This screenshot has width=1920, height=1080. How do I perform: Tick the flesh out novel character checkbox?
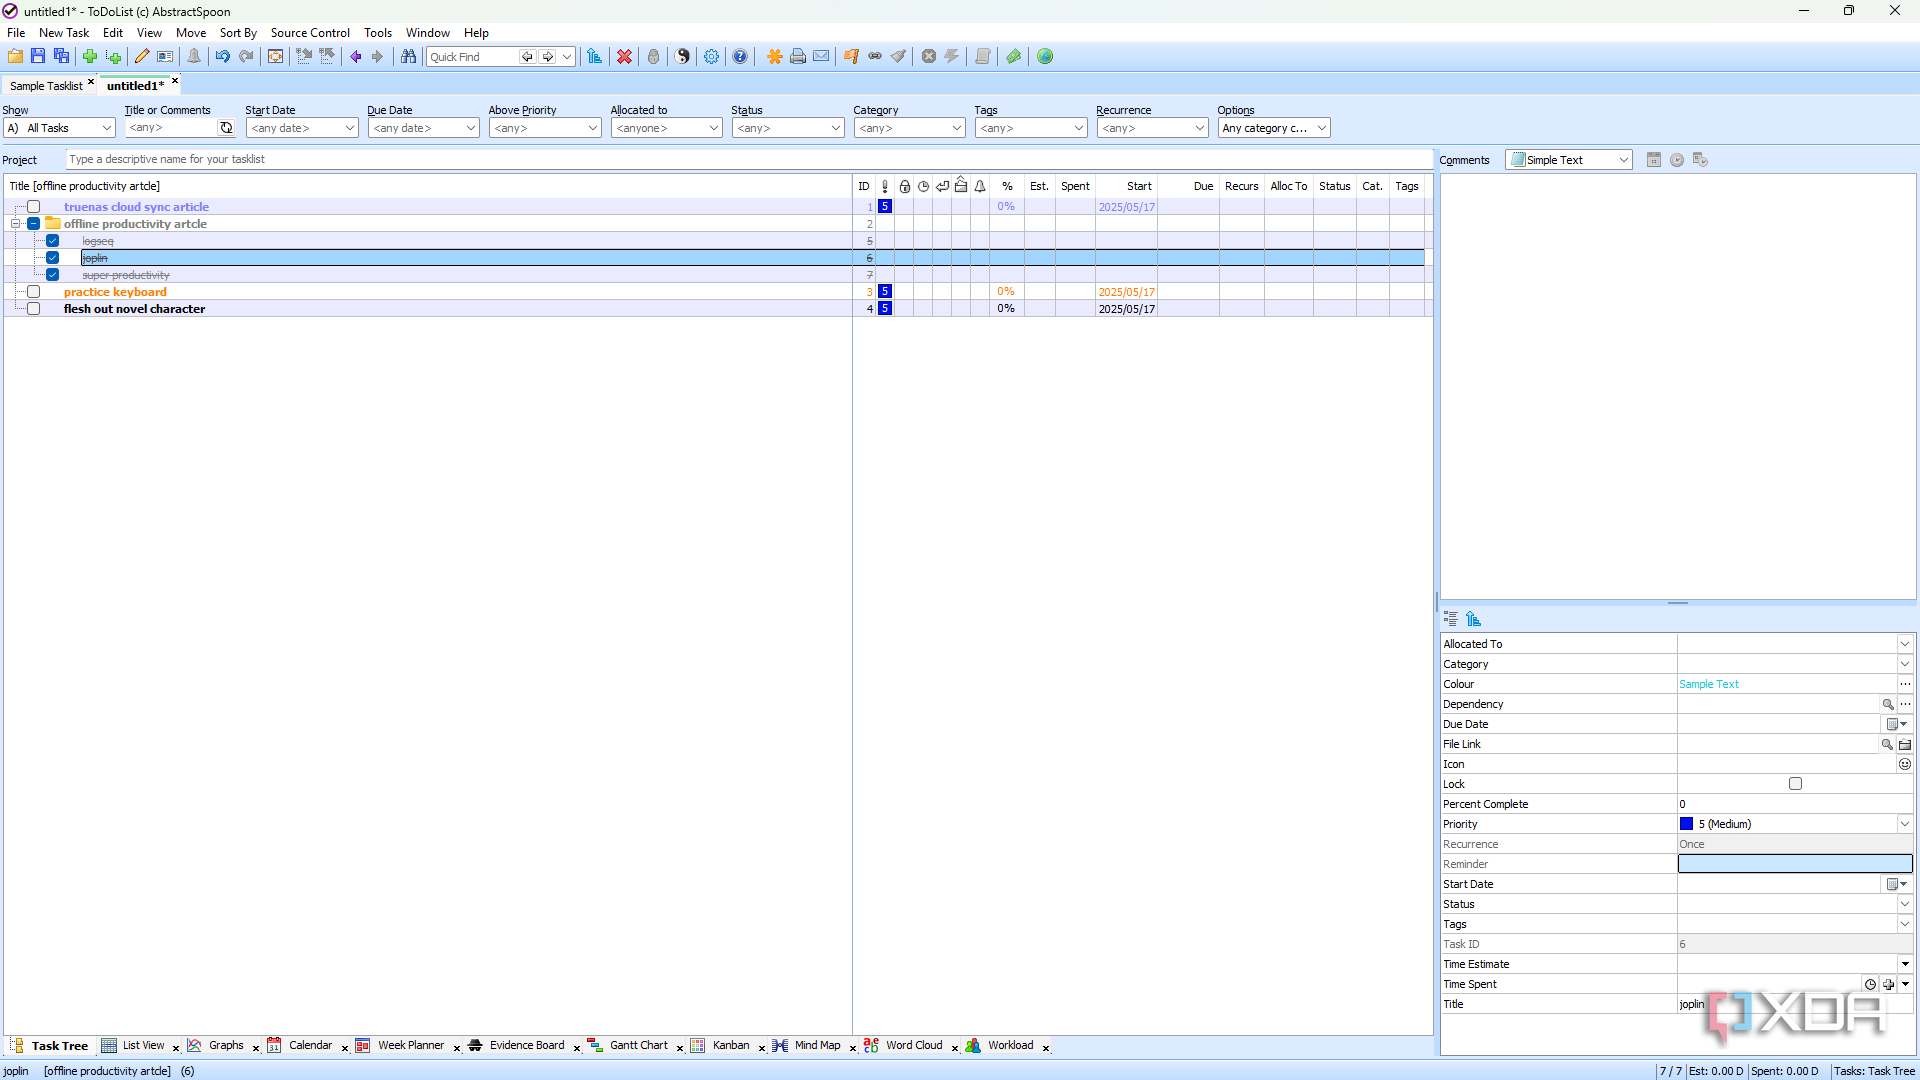point(34,309)
